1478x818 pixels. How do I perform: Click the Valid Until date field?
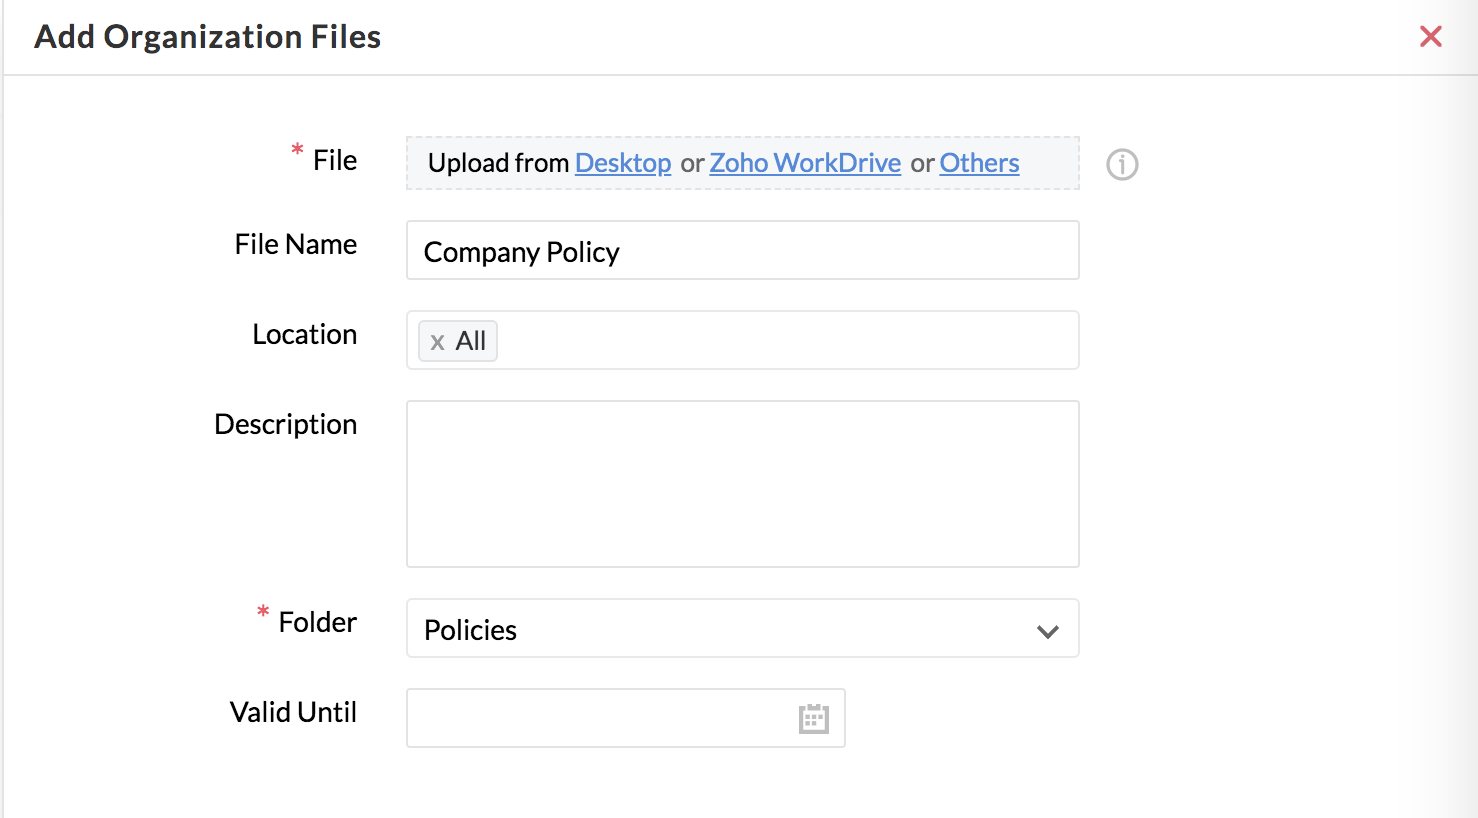click(x=626, y=718)
